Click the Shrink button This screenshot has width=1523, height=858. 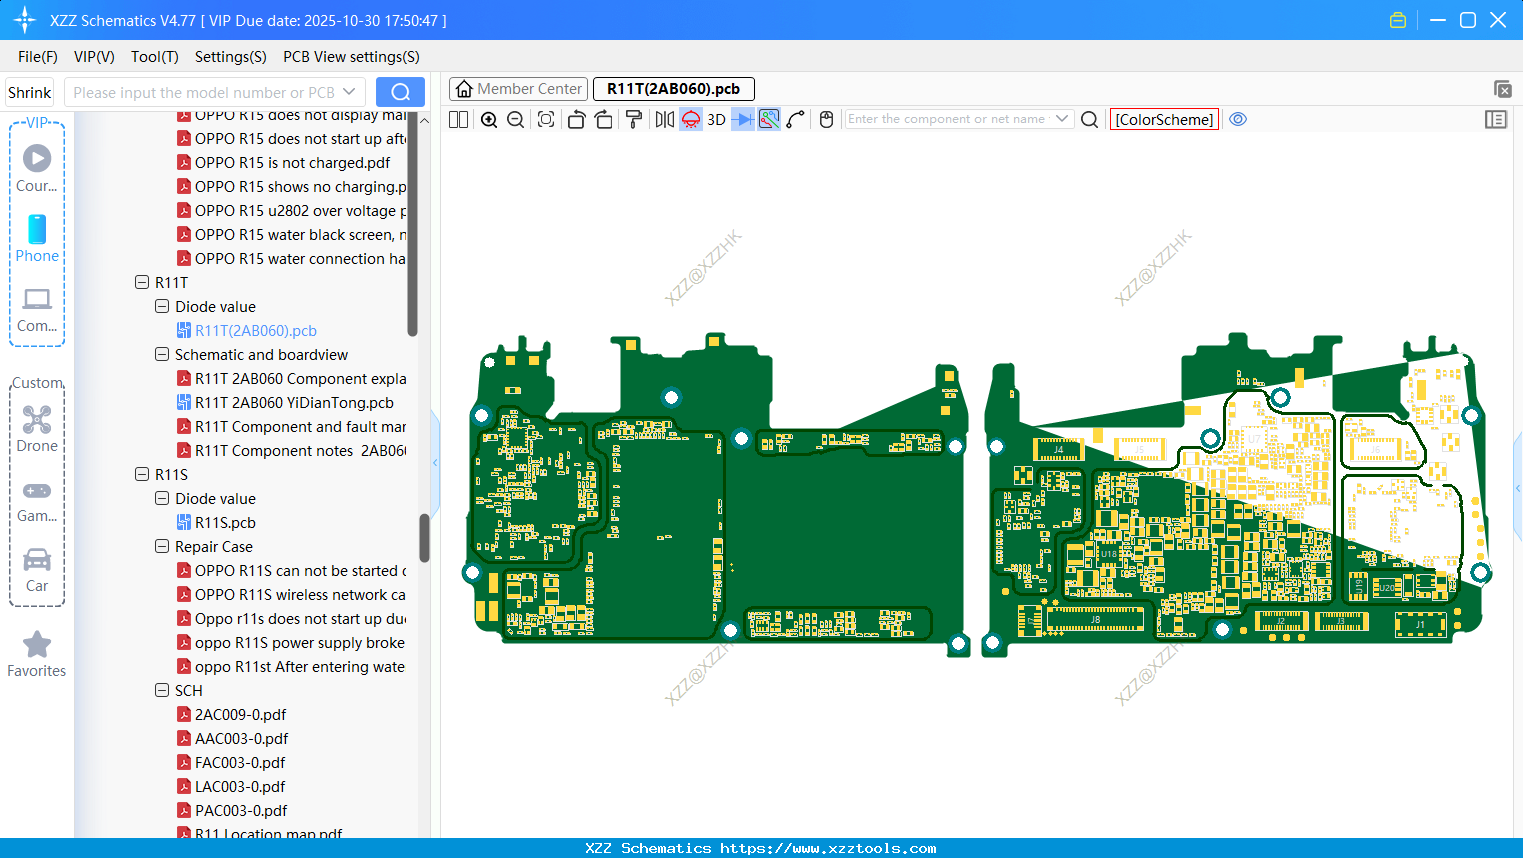pyautogui.click(x=30, y=92)
